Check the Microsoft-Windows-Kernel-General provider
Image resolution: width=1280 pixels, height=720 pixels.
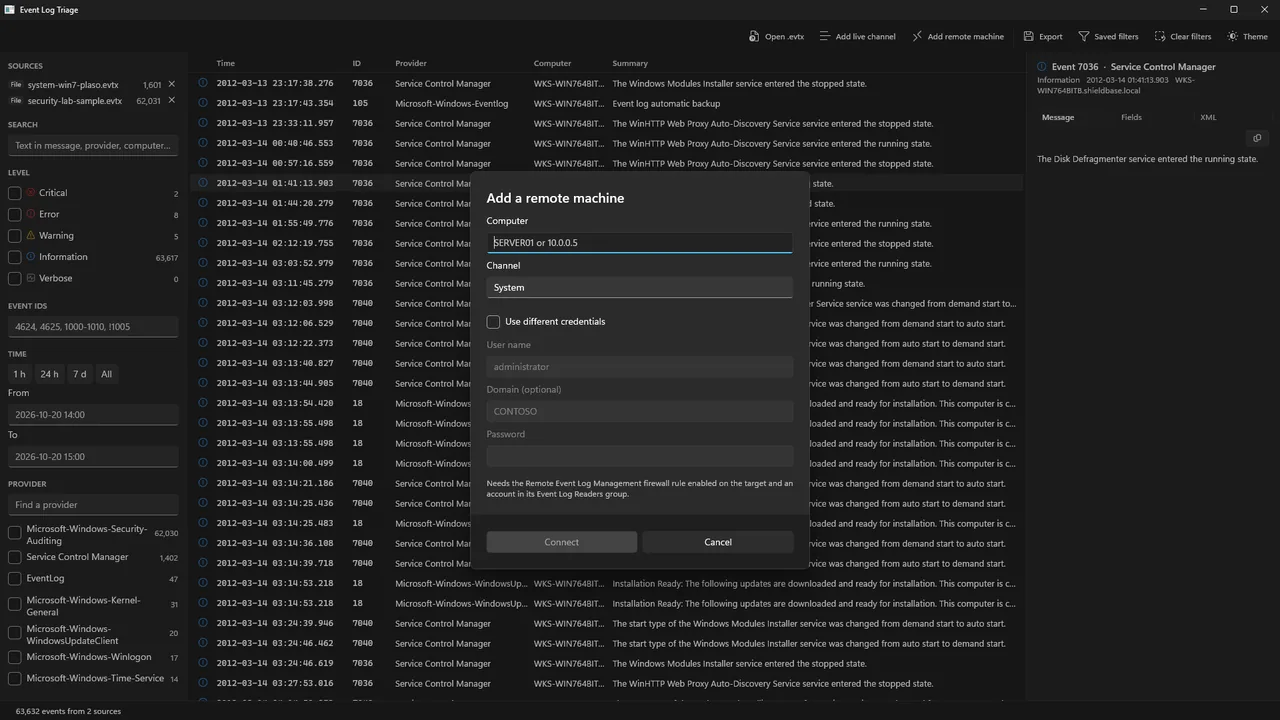point(15,604)
